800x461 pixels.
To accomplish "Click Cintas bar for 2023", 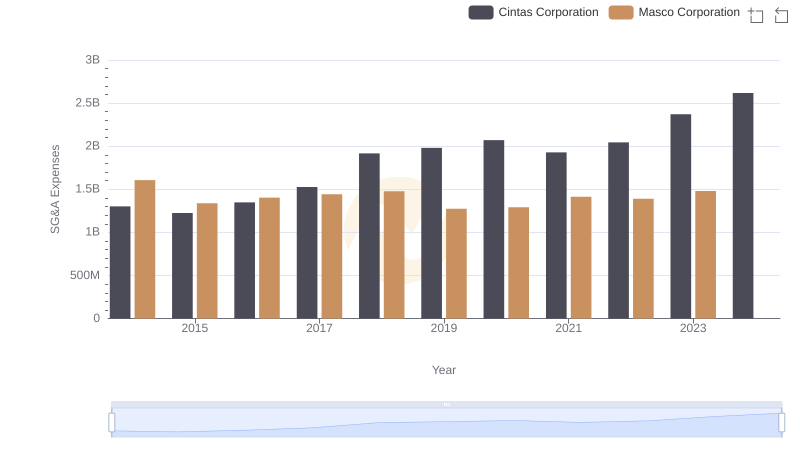I will [681, 216].
